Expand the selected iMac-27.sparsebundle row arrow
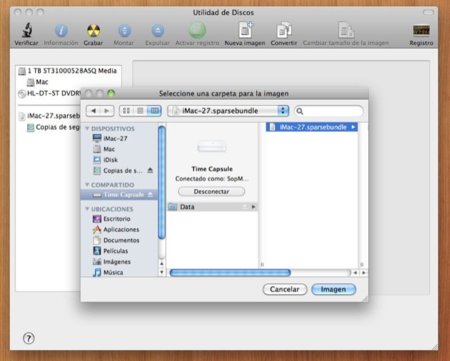 [x=353, y=127]
